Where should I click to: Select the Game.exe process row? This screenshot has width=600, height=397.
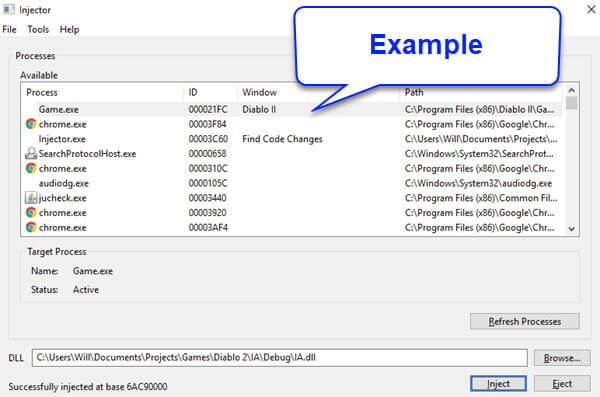pos(291,109)
